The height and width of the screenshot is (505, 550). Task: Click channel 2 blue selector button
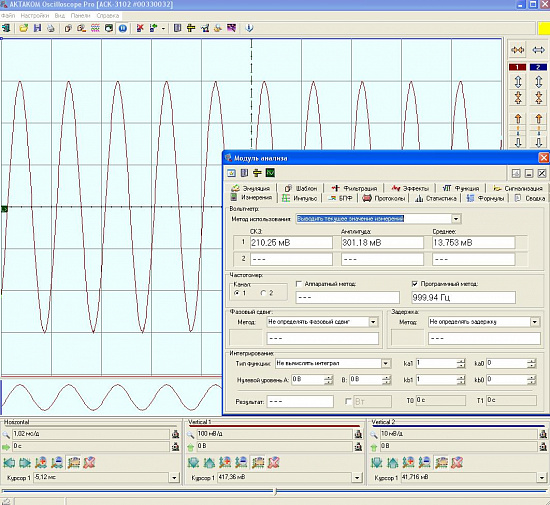pos(538,67)
